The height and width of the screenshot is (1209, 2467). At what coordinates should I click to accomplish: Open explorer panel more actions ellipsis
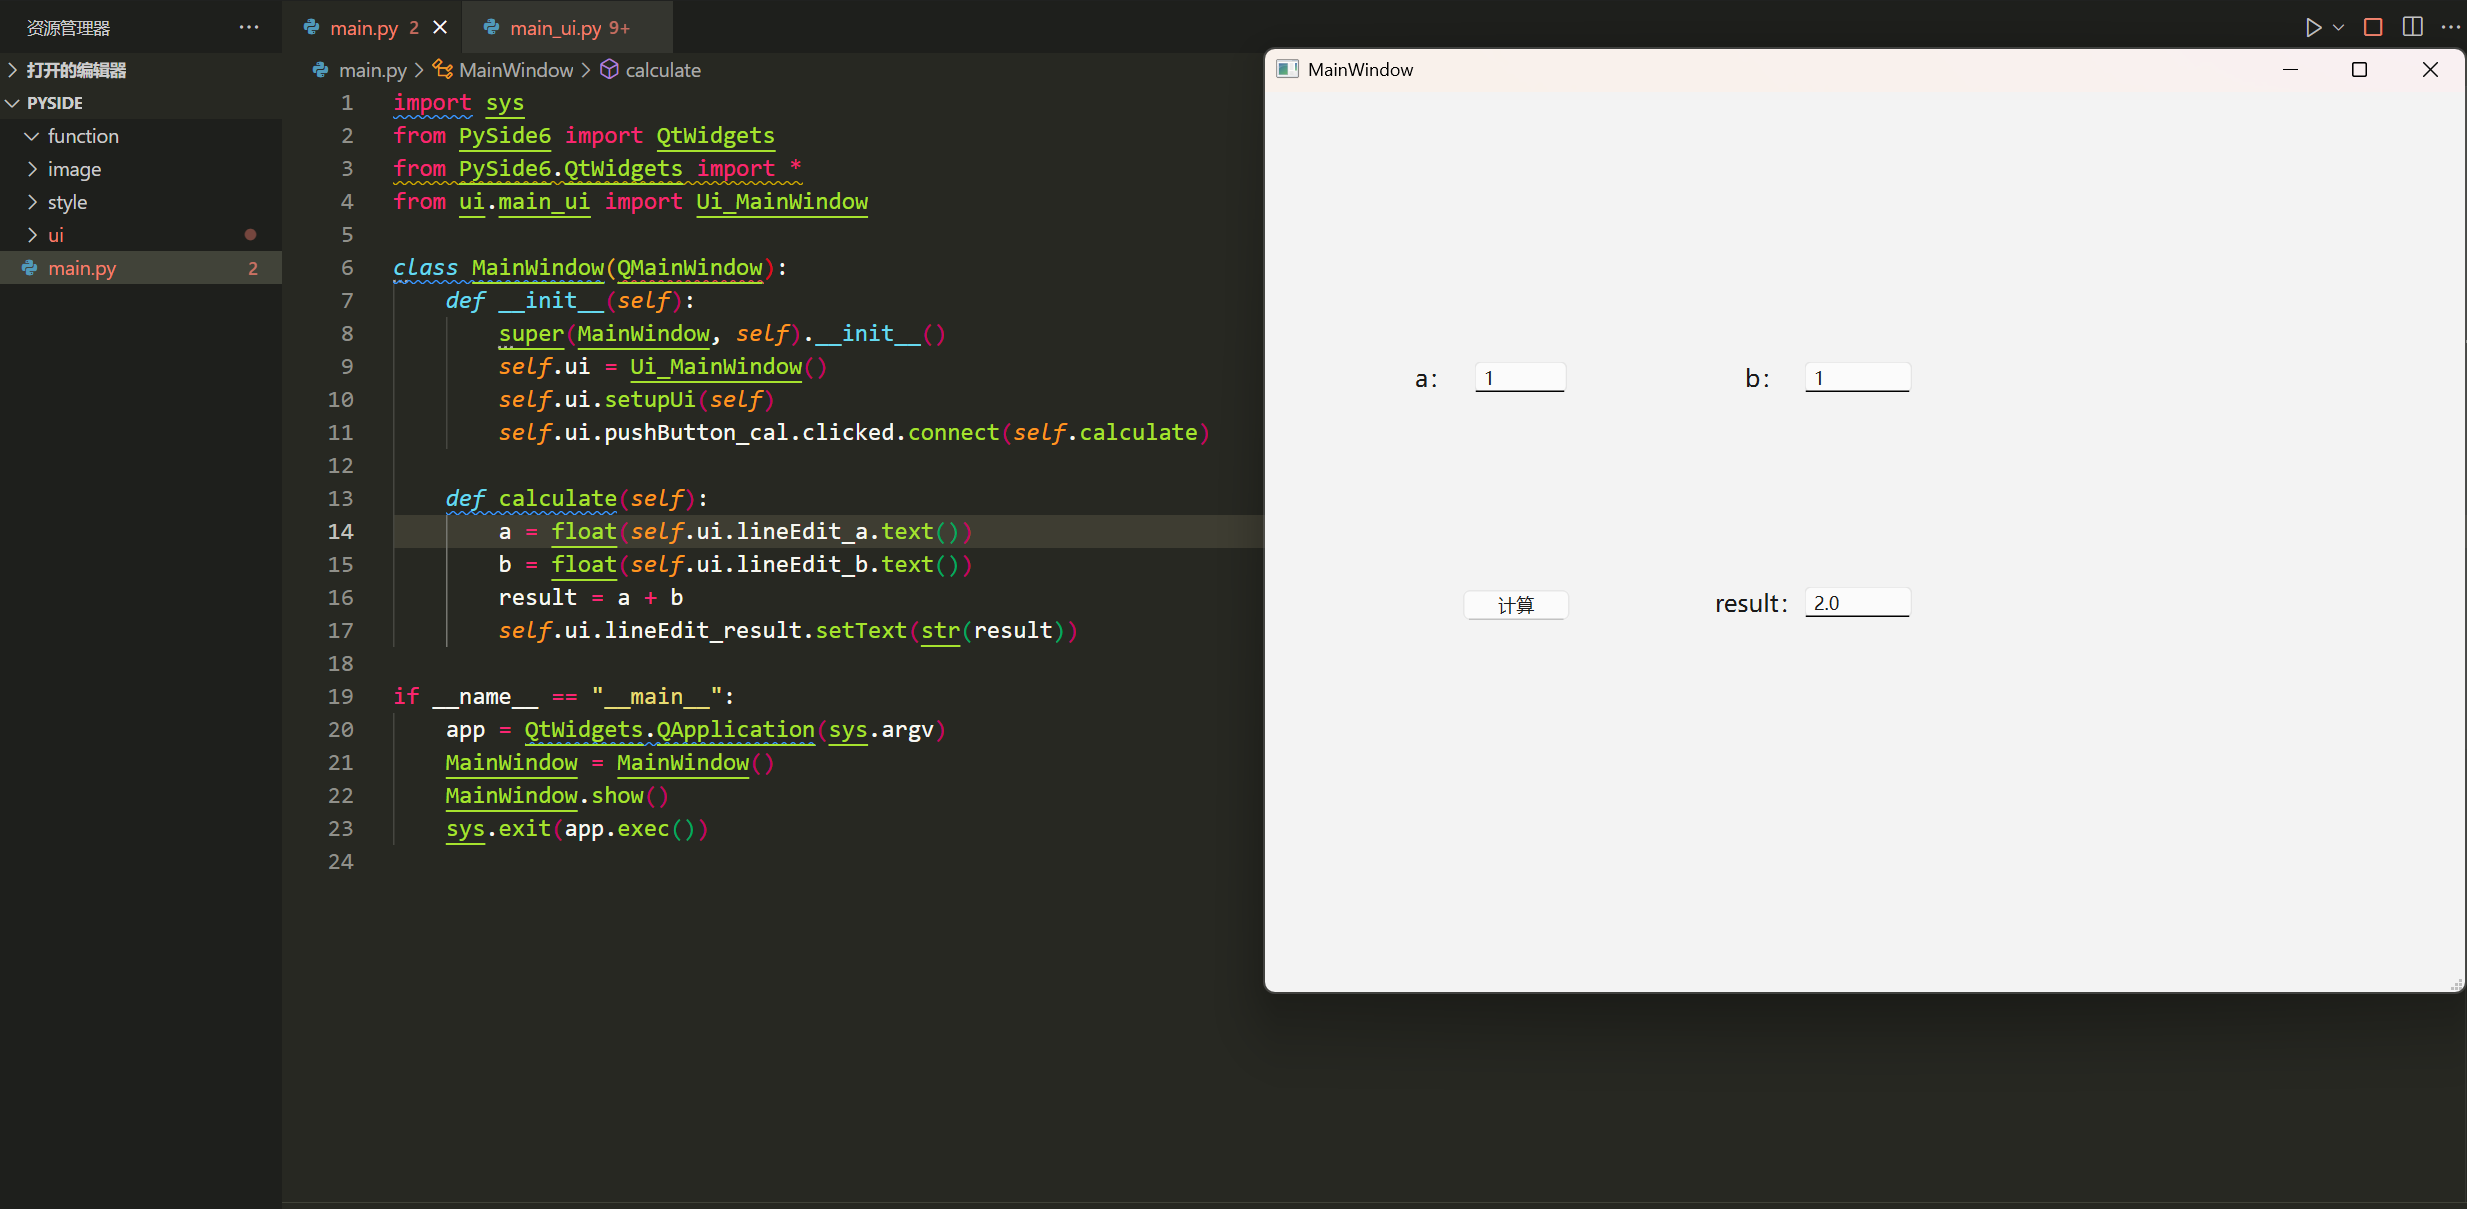pos(249,27)
